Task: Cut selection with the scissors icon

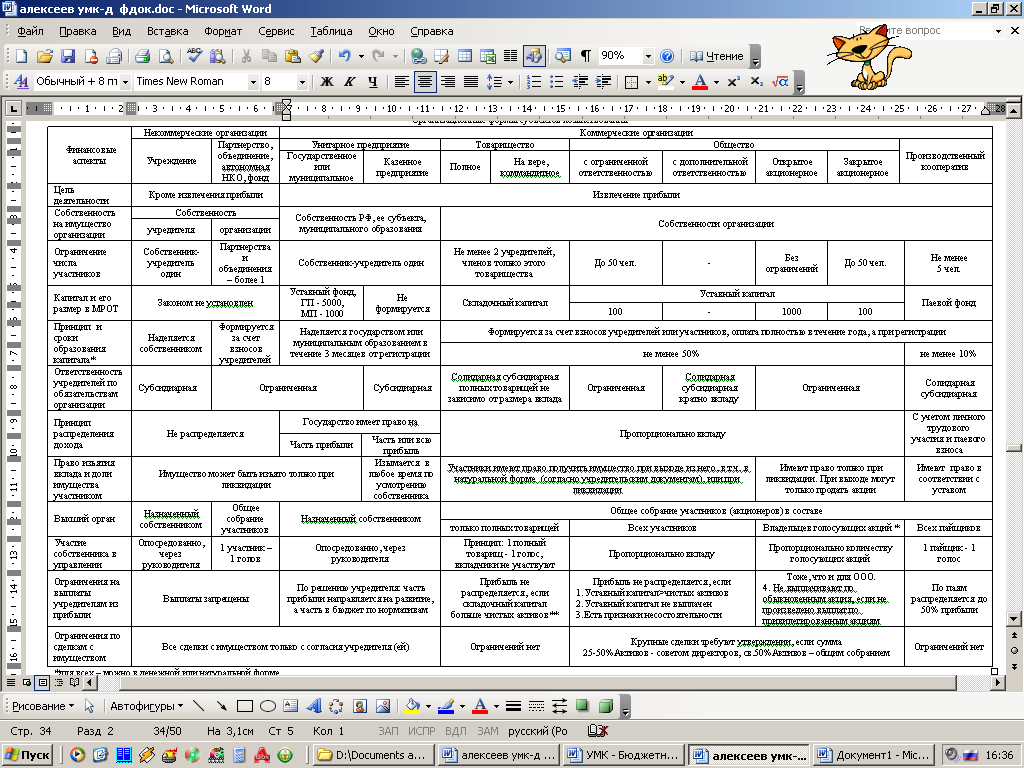Action: tap(246, 56)
